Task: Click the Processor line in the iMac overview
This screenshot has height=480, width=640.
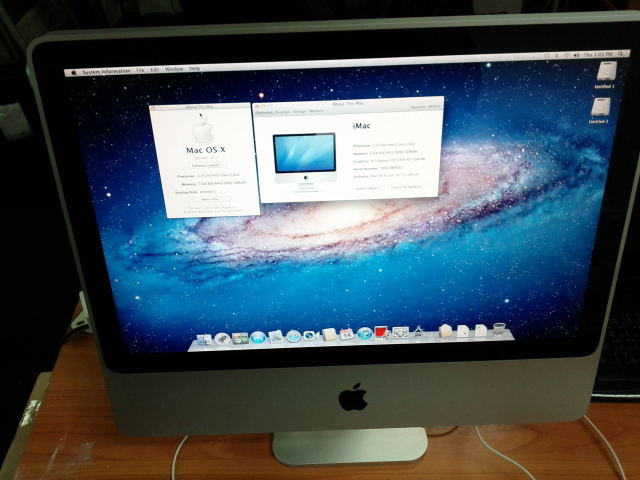Action: point(384,145)
